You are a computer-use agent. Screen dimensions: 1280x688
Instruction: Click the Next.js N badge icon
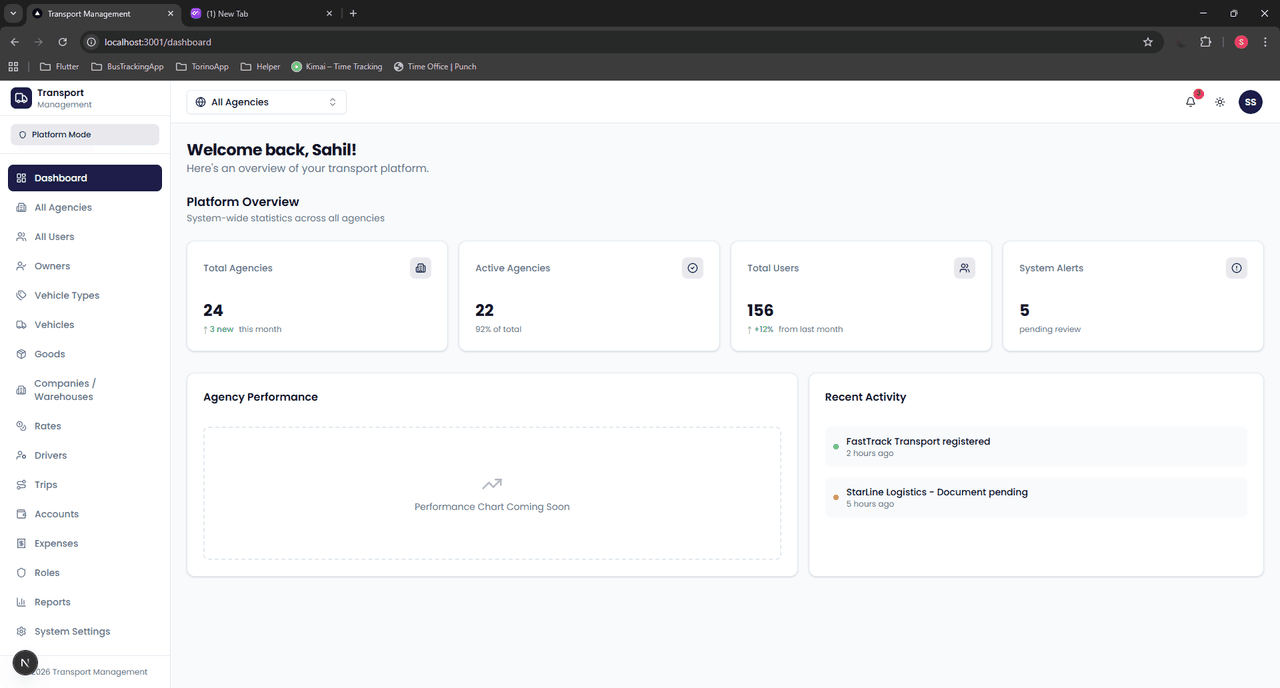(x=25, y=662)
